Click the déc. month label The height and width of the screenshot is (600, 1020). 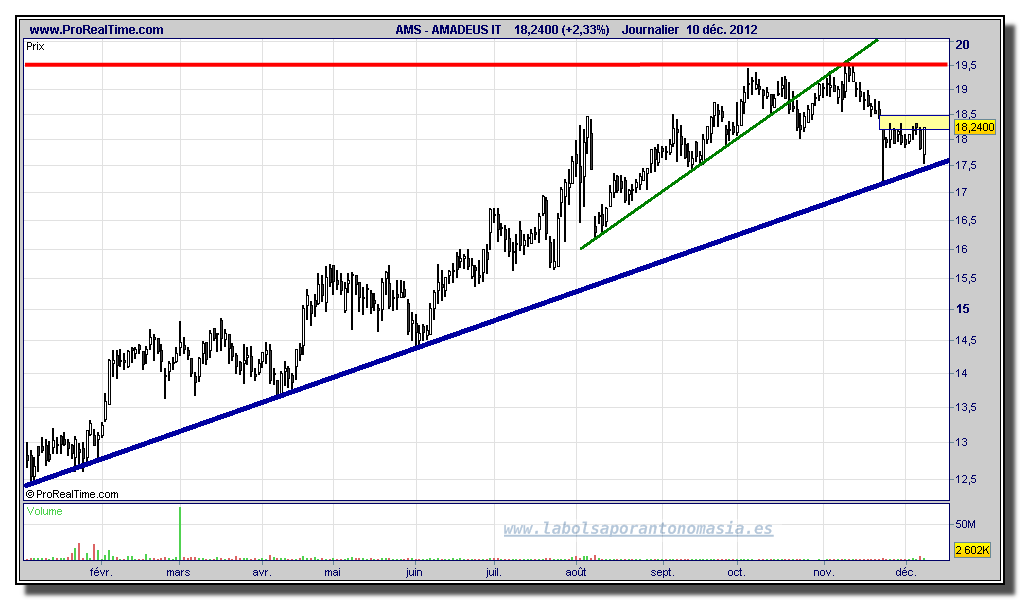906,573
